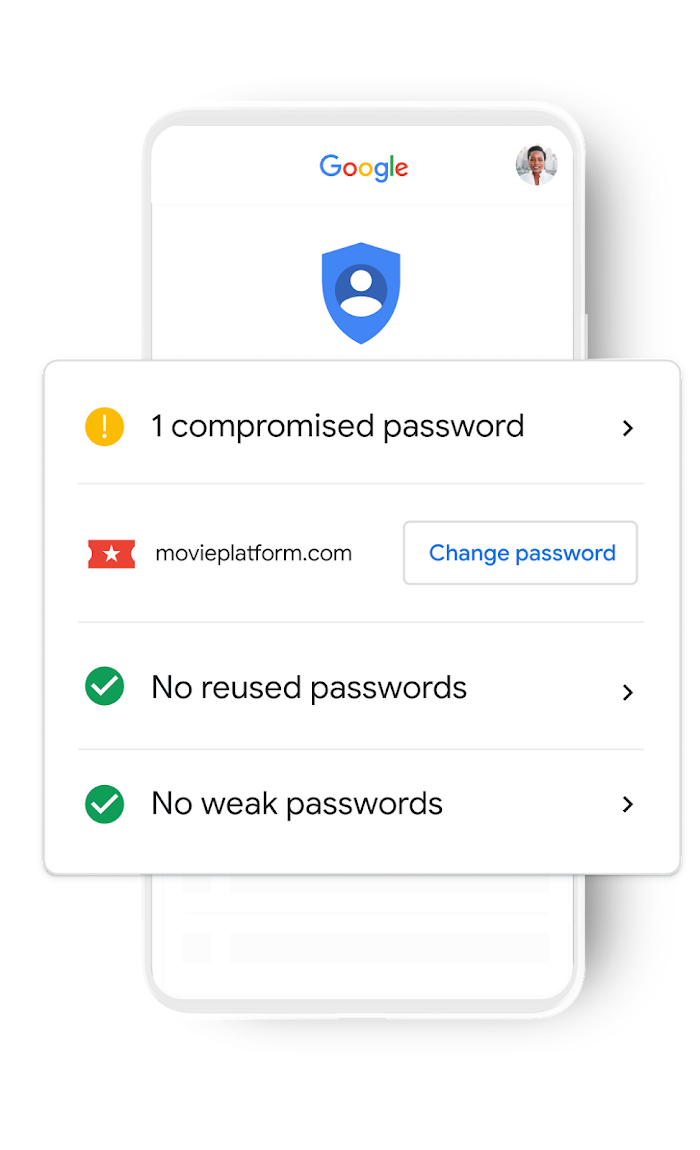700x1150 pixels.
Task: Click the Change password button
Action: 520,553
